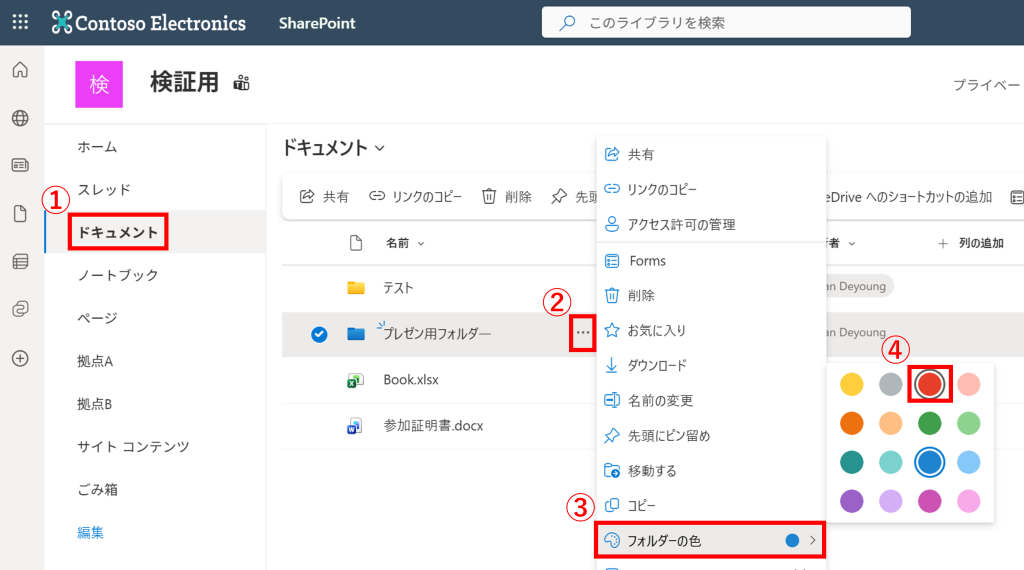
Task: Click the Create plus icon in rail
Action: tap(20, 358)
